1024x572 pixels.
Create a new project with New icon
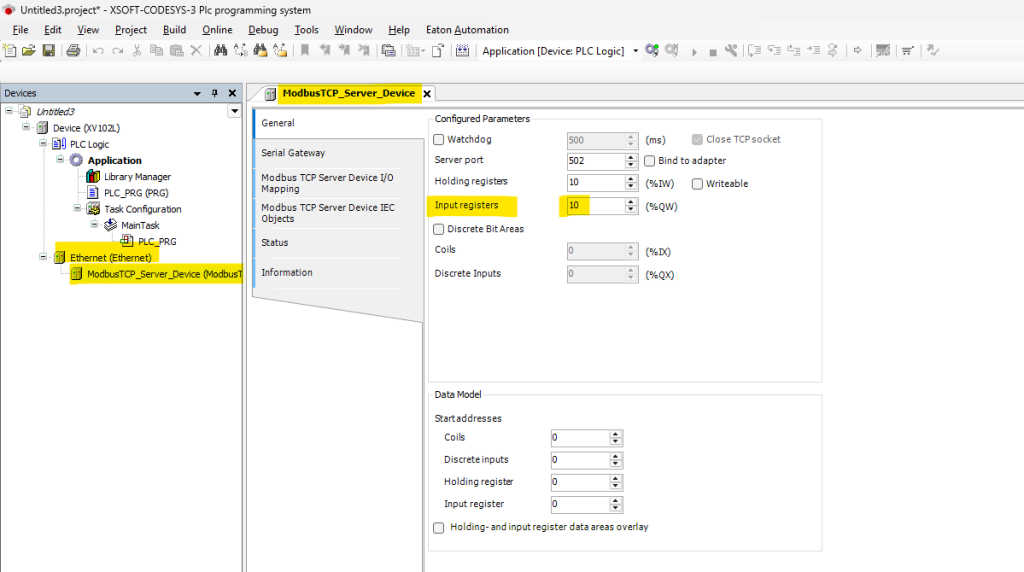[10, 50]
